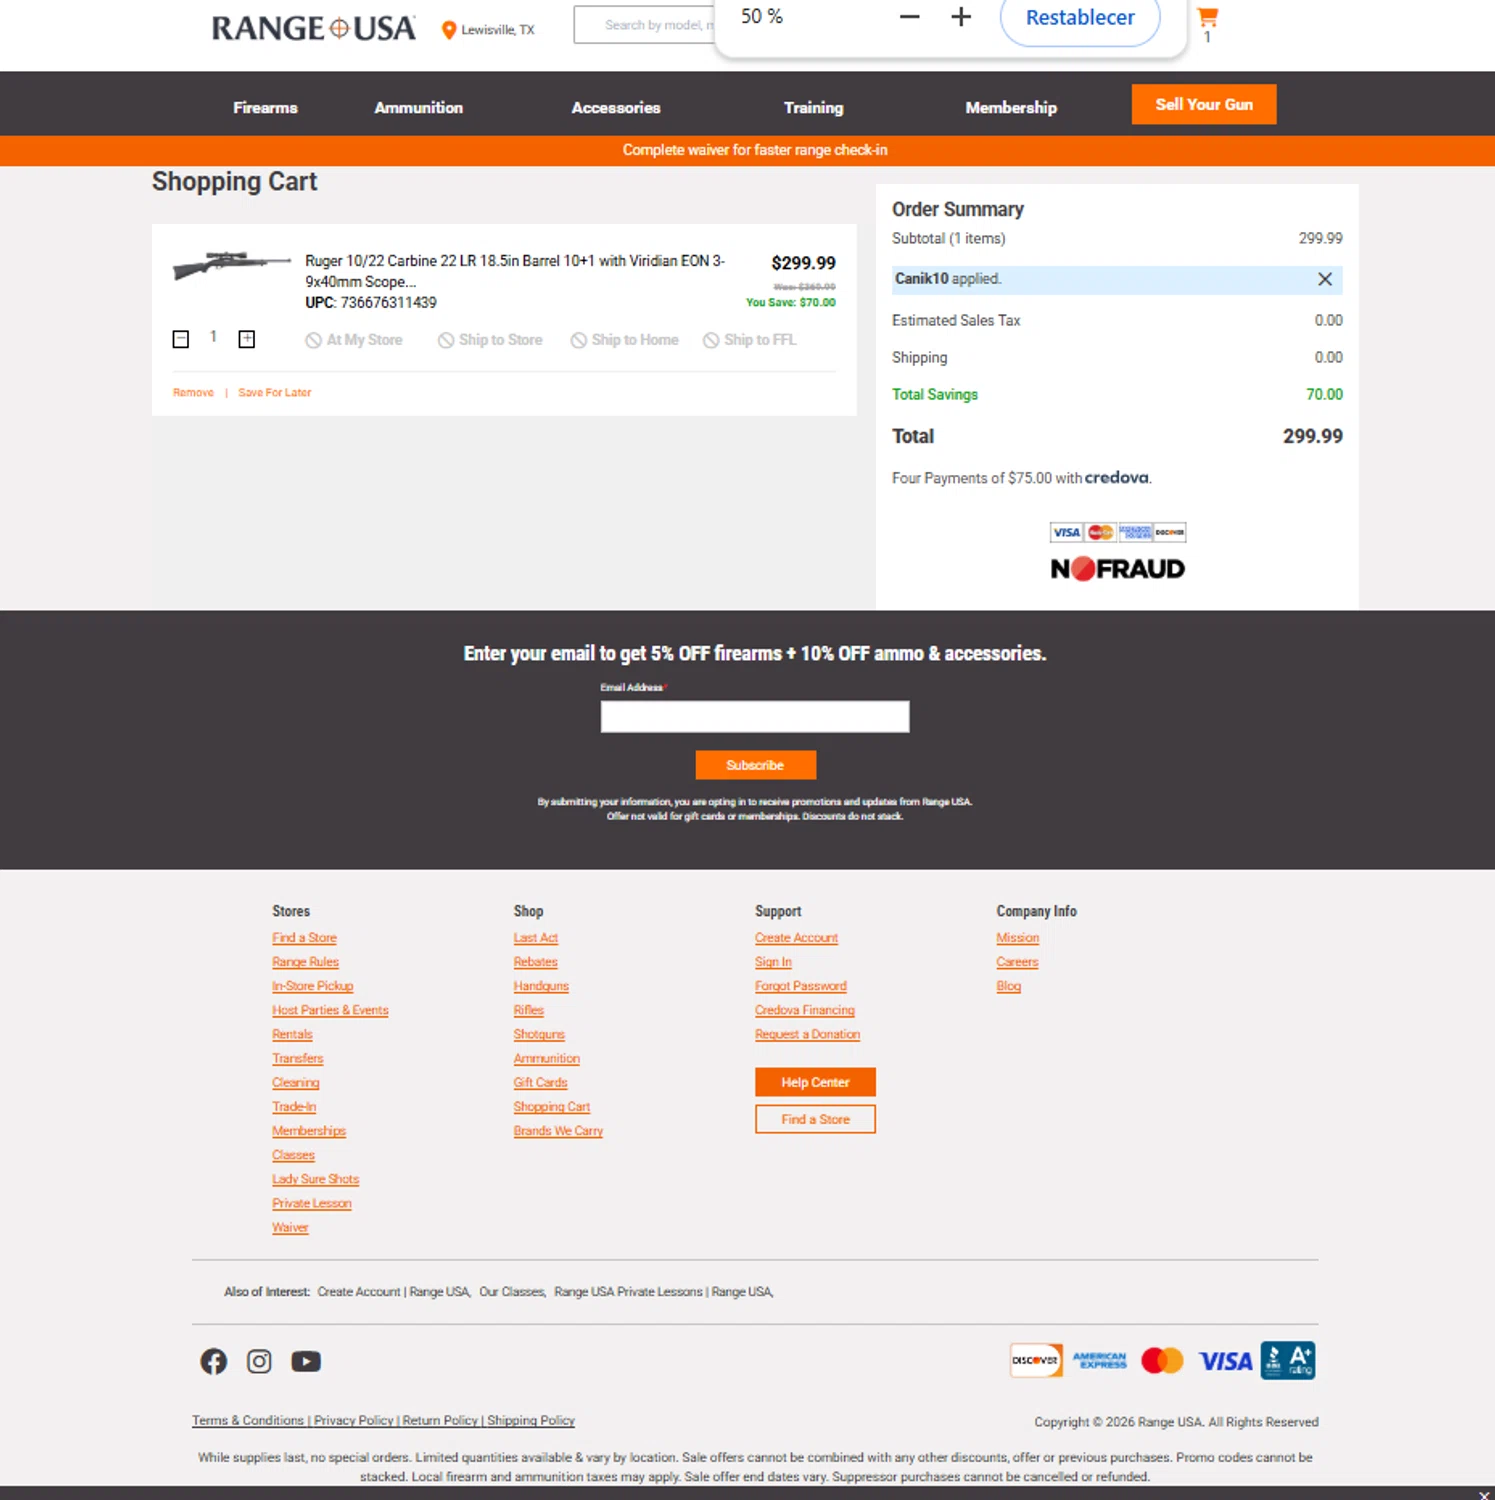Image resolution: width=1495 pixels, height=1500 pixels.
Task: Open the Range Rules link
Action: 305,962
